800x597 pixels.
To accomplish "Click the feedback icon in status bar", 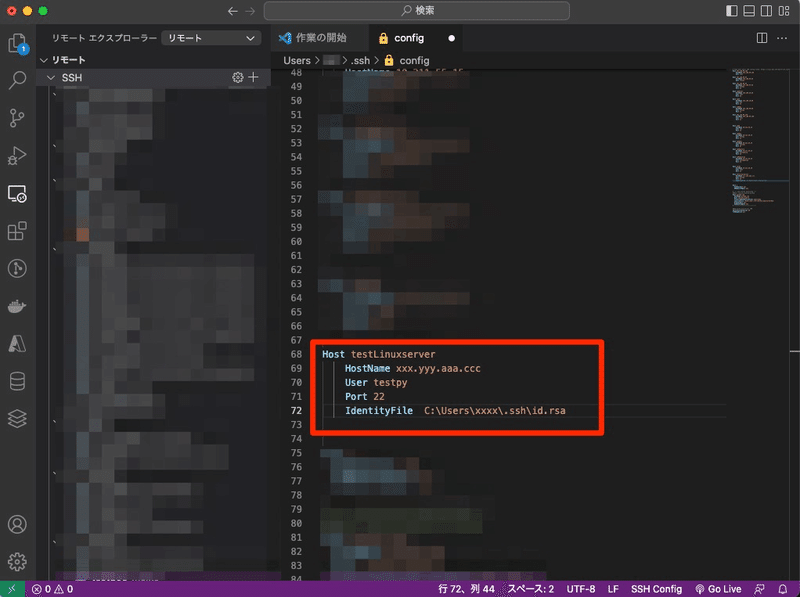I will coord(760,589).
